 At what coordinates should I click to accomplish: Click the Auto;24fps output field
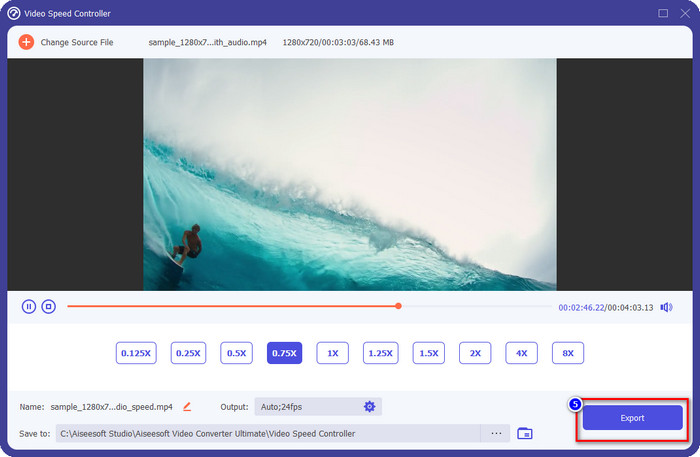318,407
